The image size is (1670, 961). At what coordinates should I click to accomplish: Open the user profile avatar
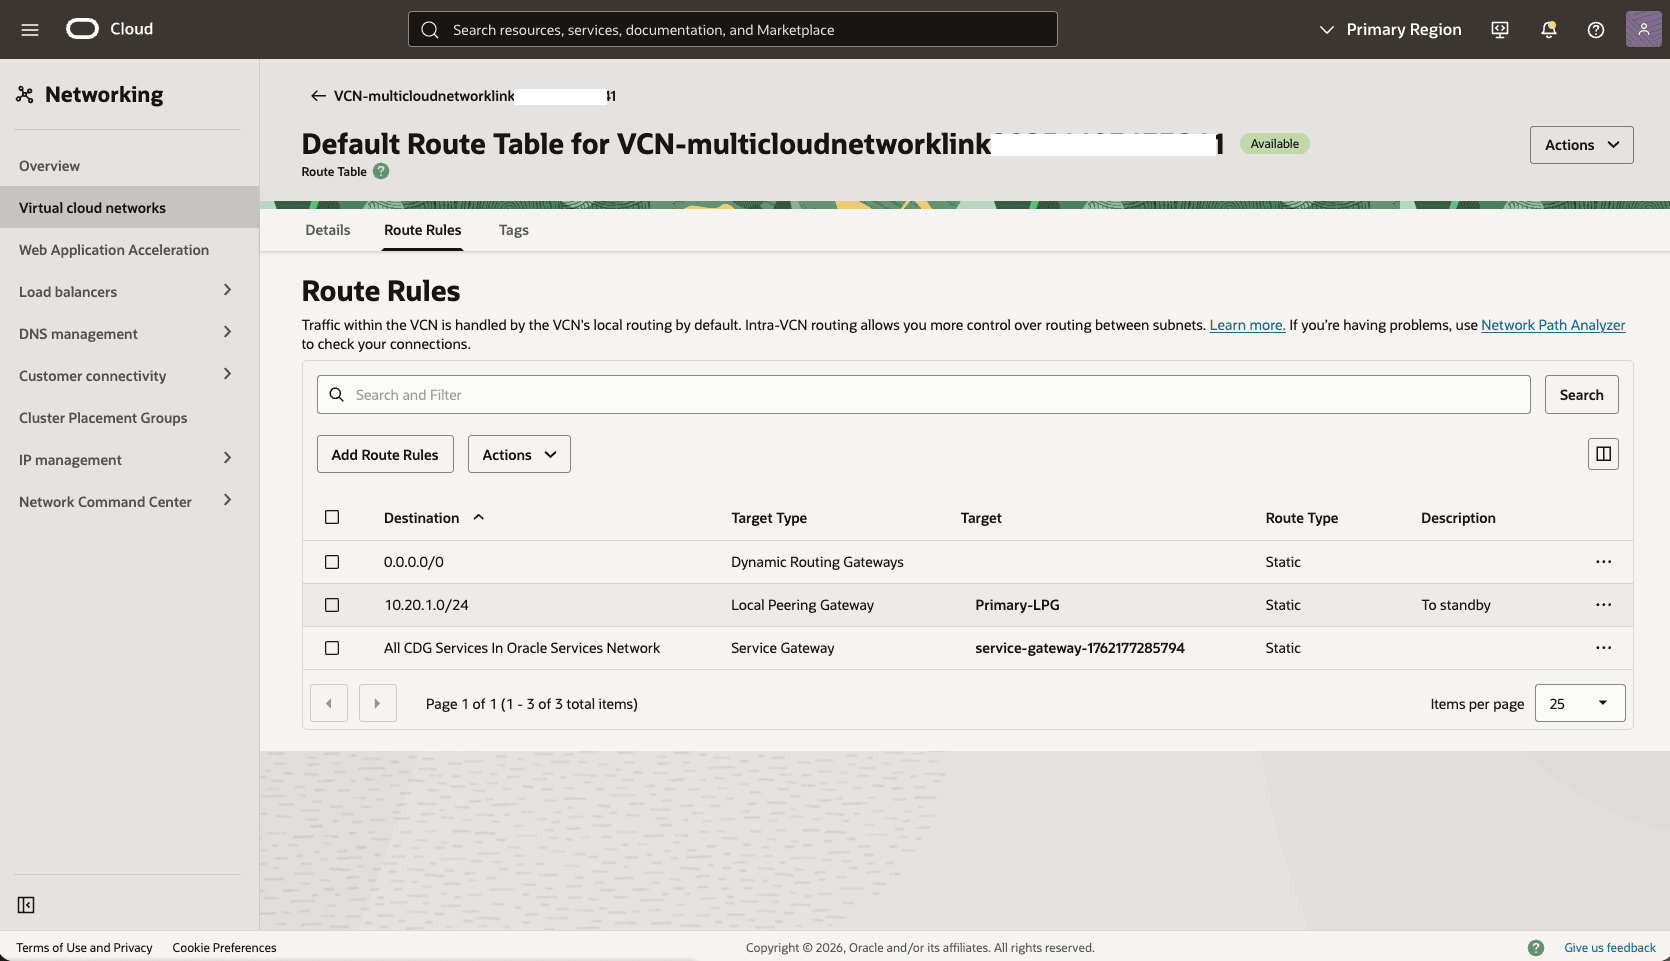click(1643, 29)
